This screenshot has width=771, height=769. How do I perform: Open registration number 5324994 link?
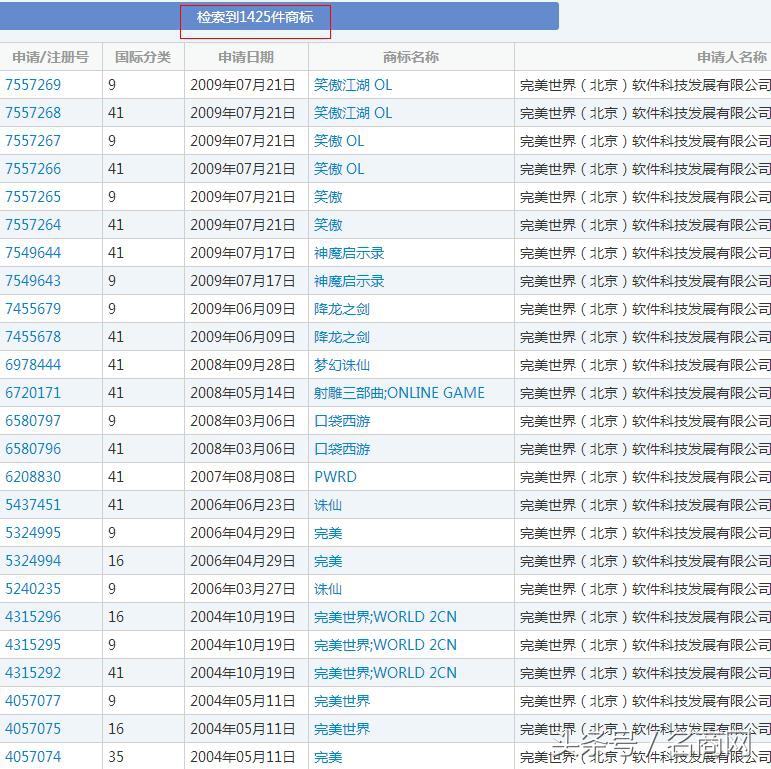(x=33, y=562)
